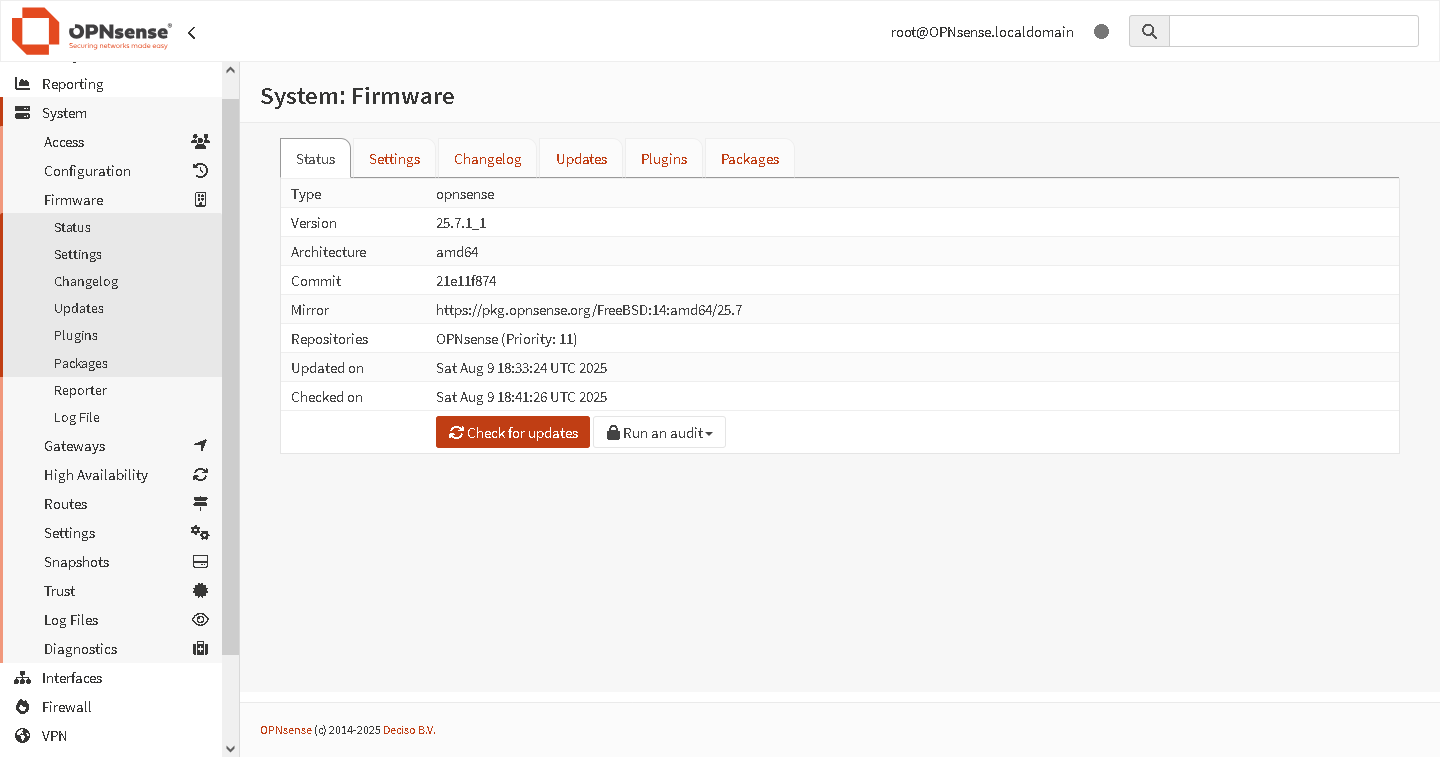Click inside the search input field
This screenshot has height=757, width=1440.
pyautogui.click(x=1293, y=31)
